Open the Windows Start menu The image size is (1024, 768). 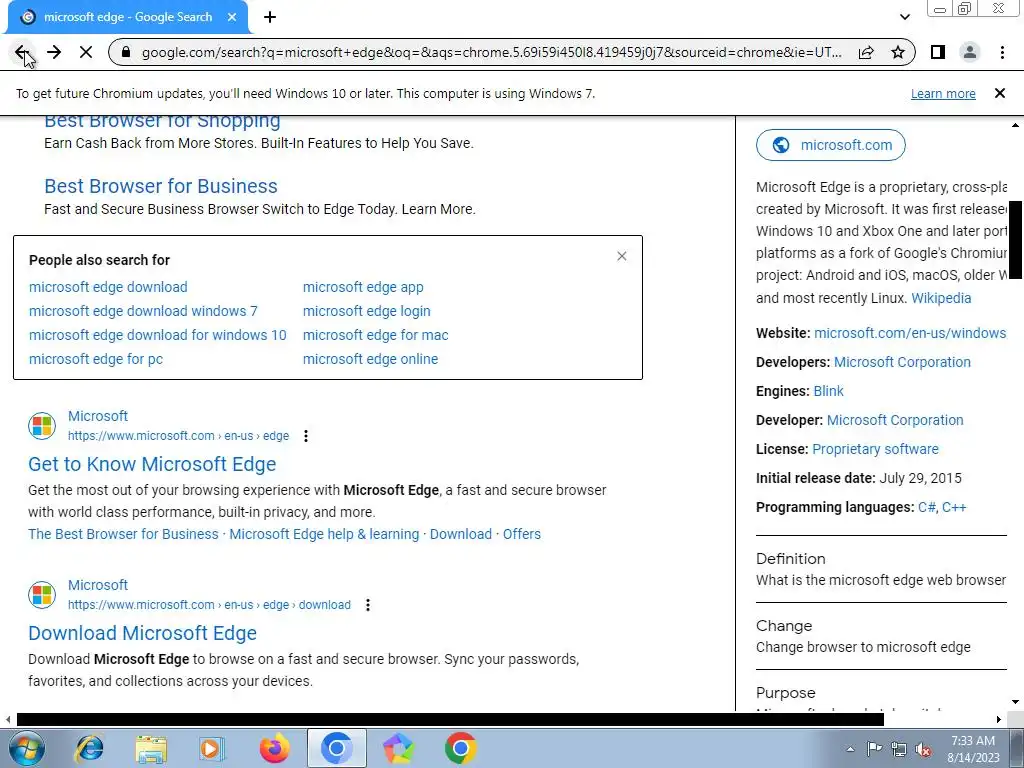click(x=26, y=748)
